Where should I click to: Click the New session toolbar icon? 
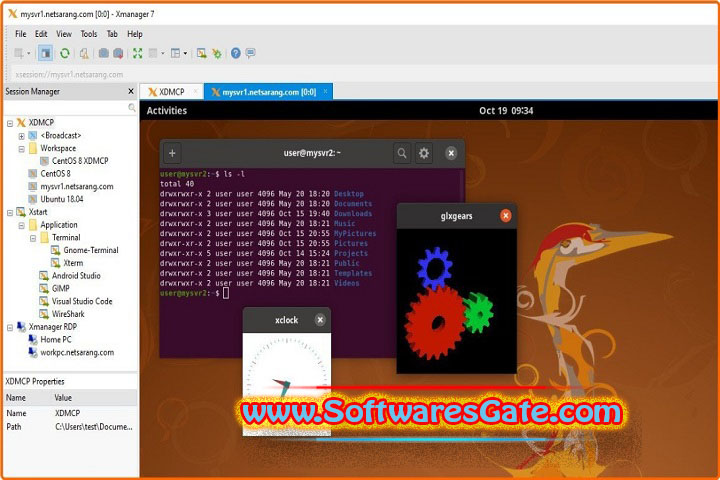pos(18,53)
